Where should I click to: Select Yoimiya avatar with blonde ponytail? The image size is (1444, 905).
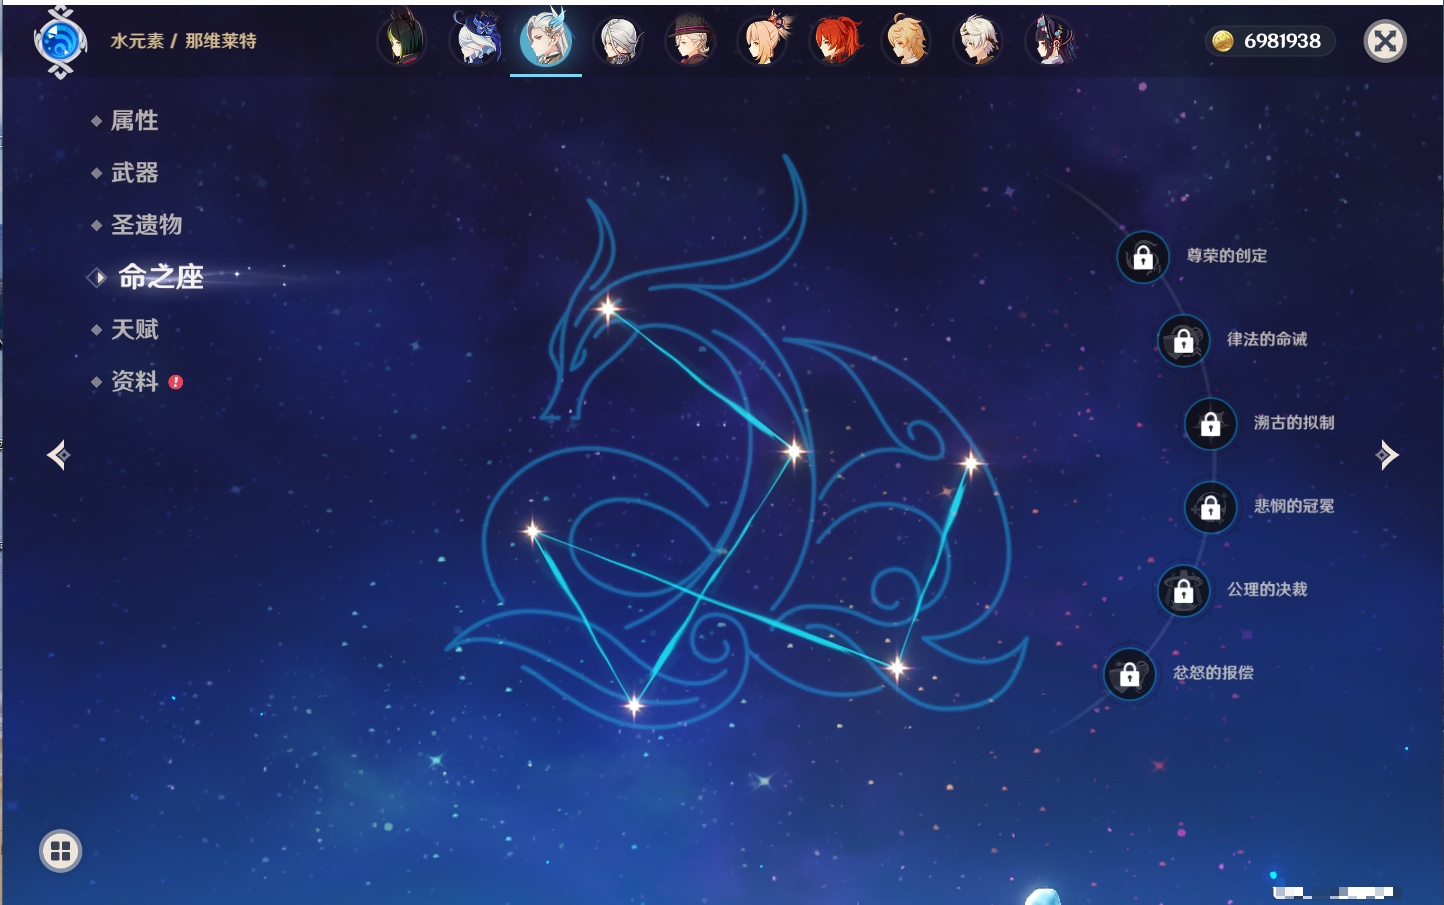pyautogui.click(x=763, y=41)
